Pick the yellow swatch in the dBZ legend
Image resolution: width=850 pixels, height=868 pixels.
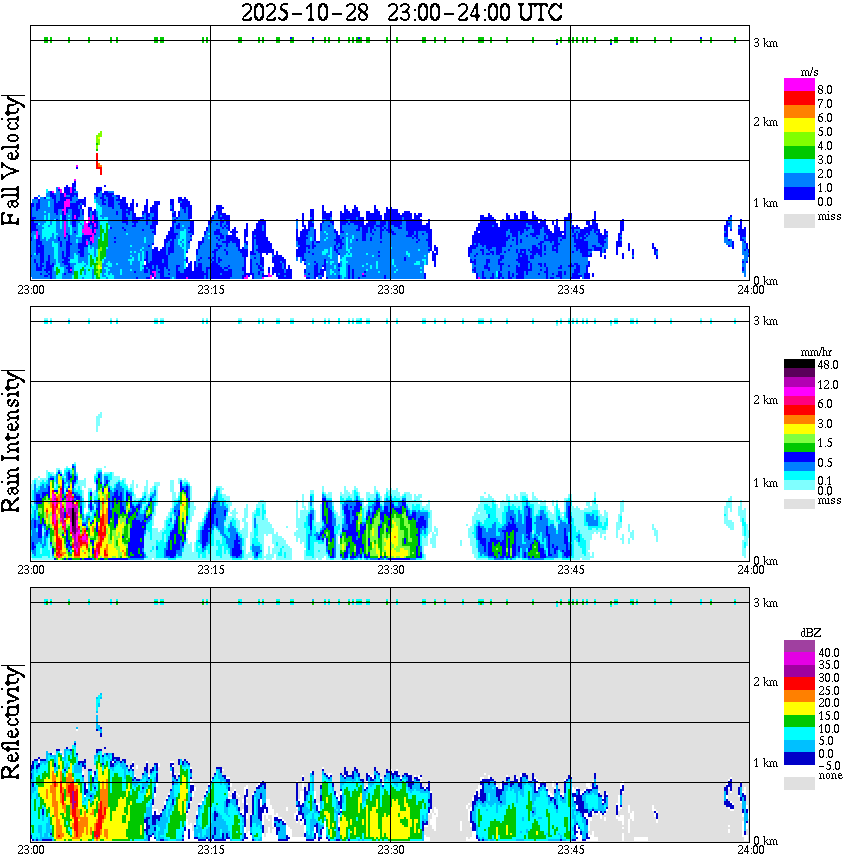[x=799, y=709]
